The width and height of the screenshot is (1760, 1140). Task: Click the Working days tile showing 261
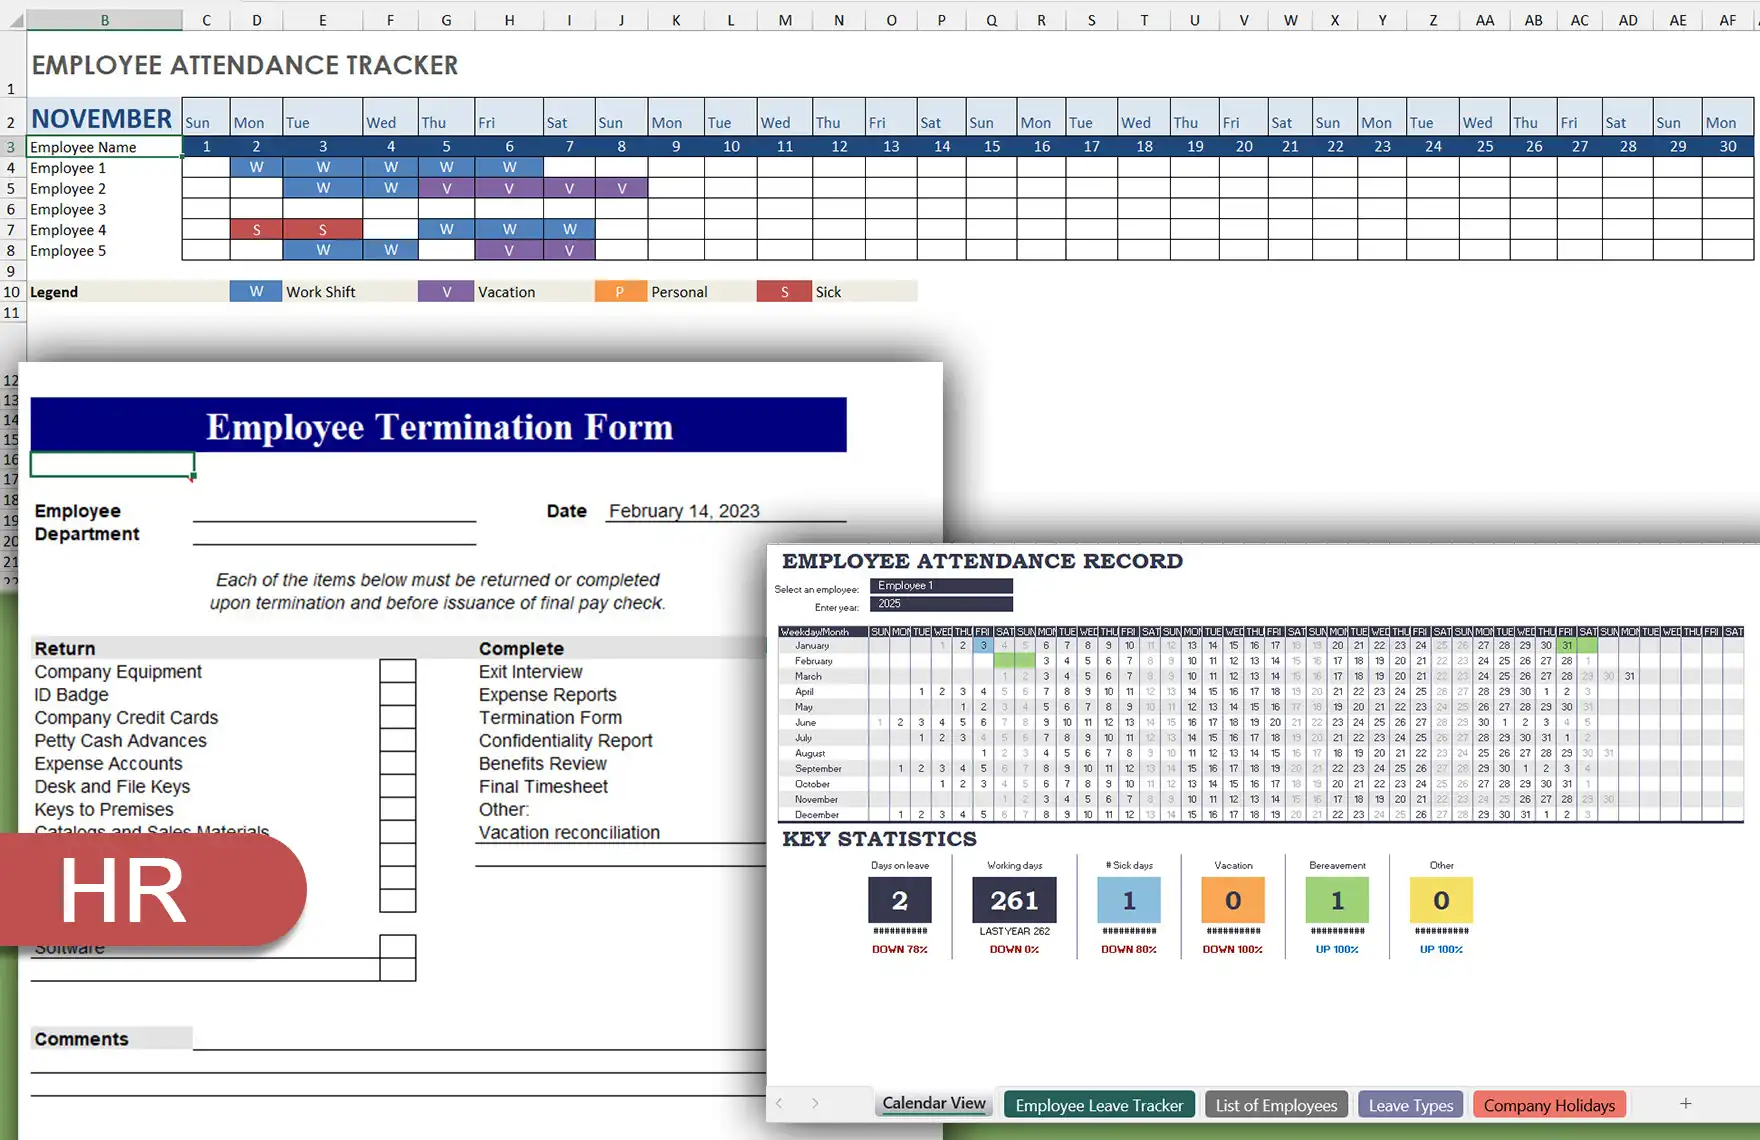coord(1014,900)
